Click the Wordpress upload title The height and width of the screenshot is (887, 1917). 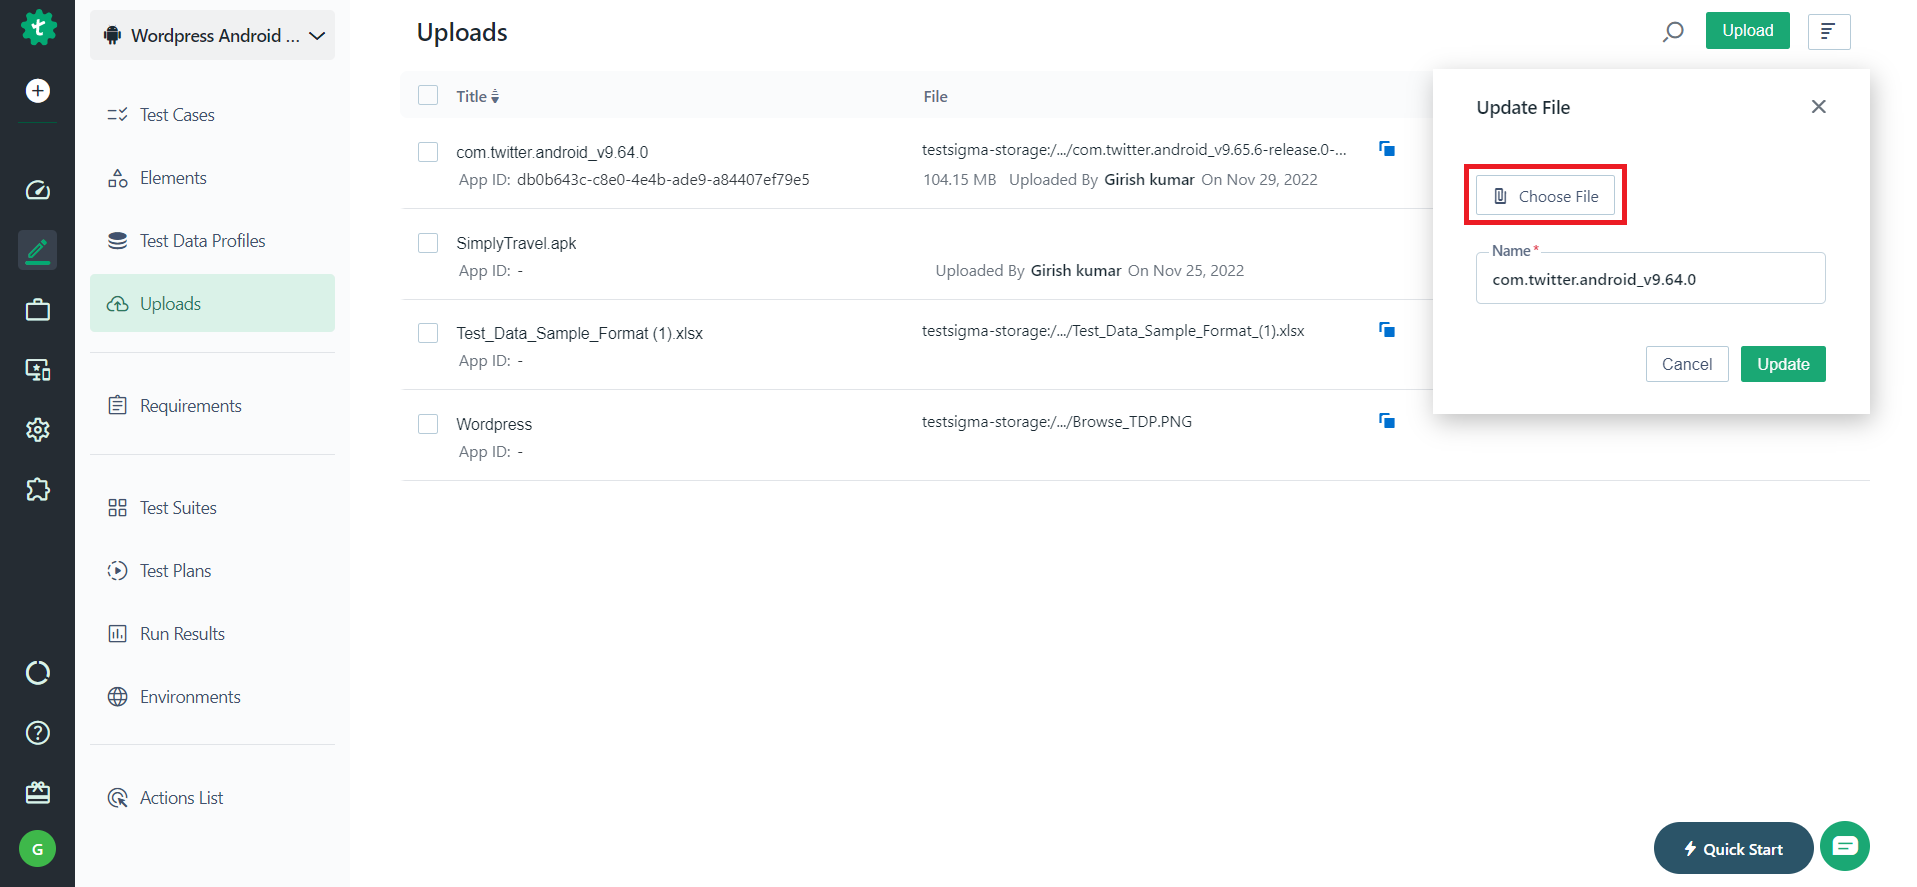coord(494,424)
